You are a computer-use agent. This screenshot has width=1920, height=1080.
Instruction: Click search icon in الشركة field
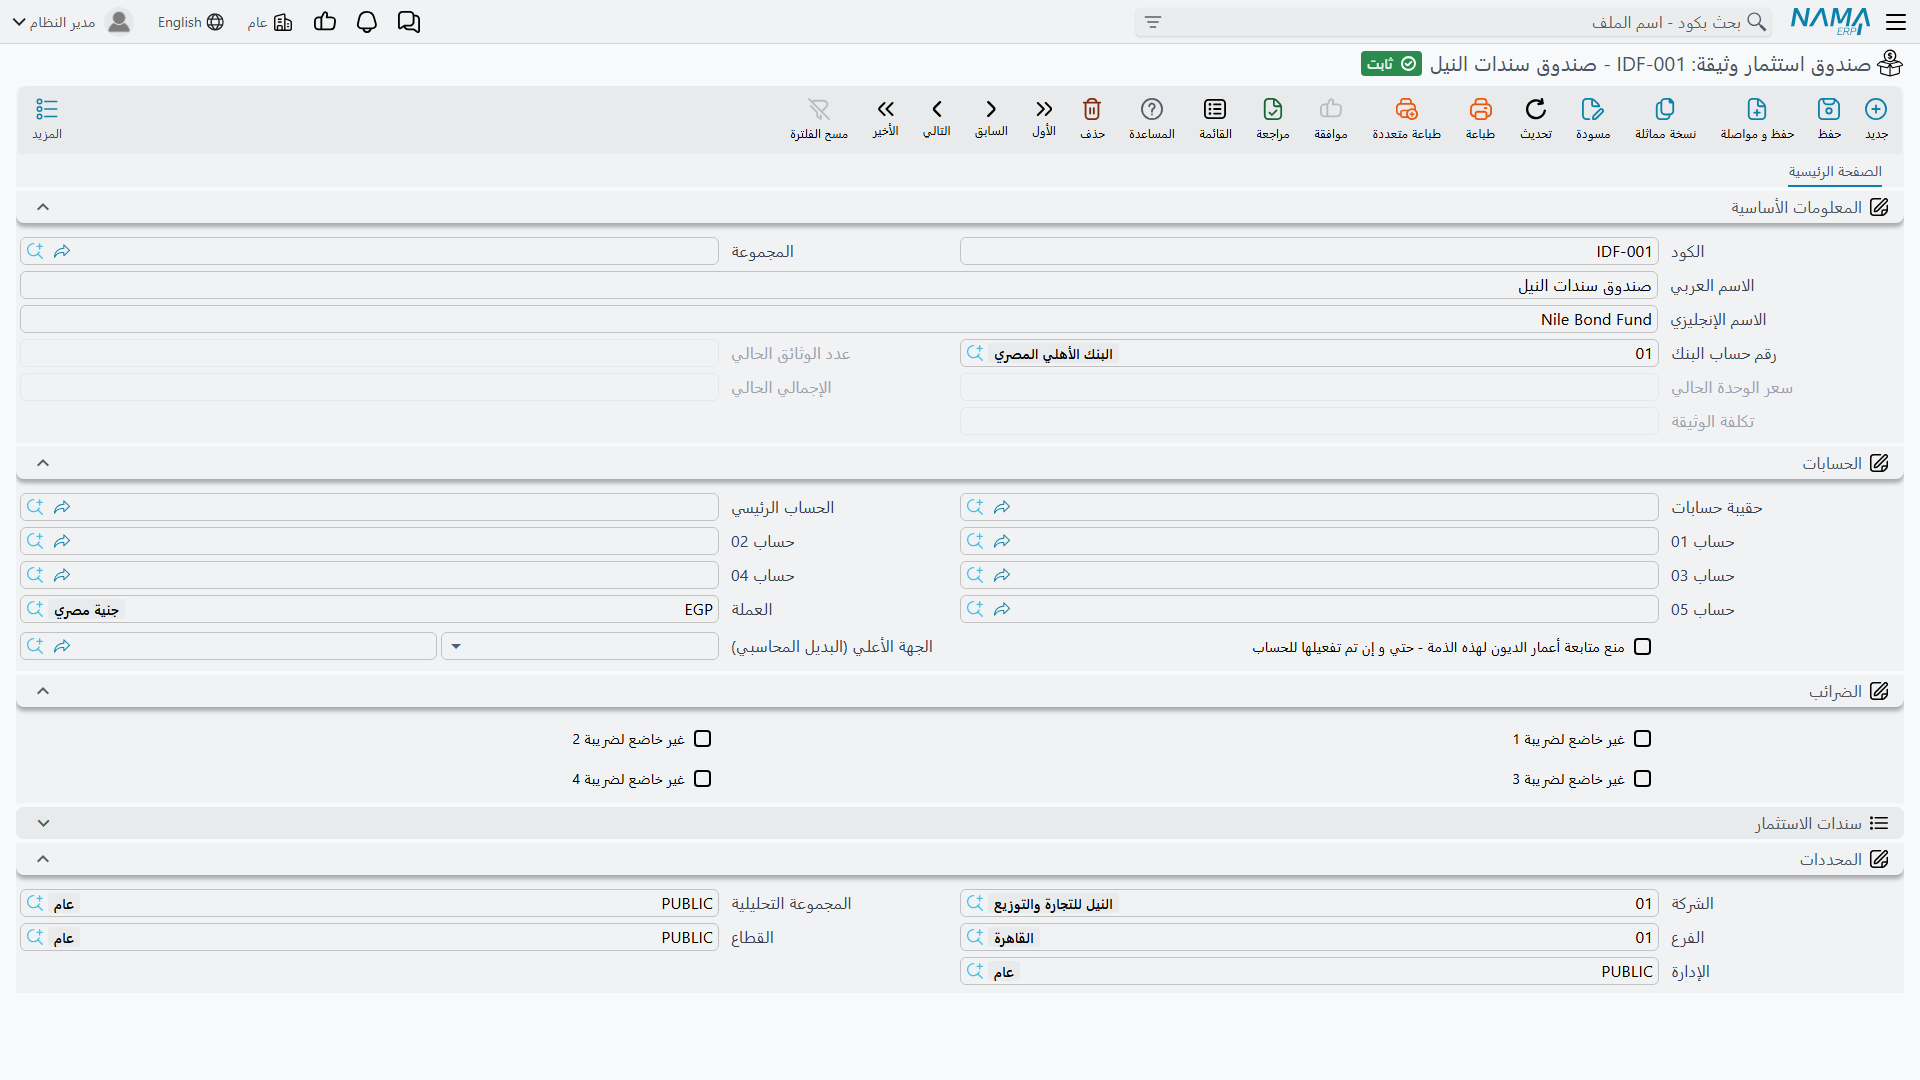coord(975,903)
